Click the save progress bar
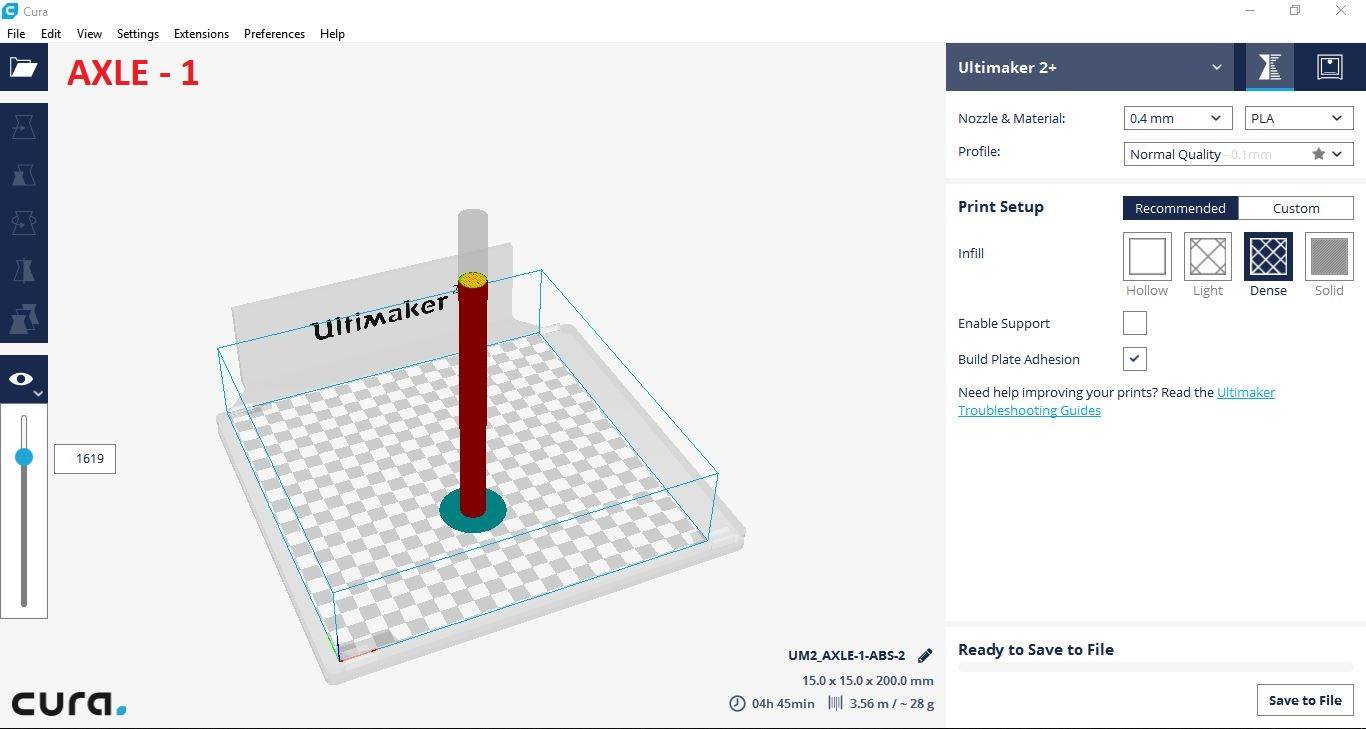This screenshot has height=729, width=1366. [1155, 668]
